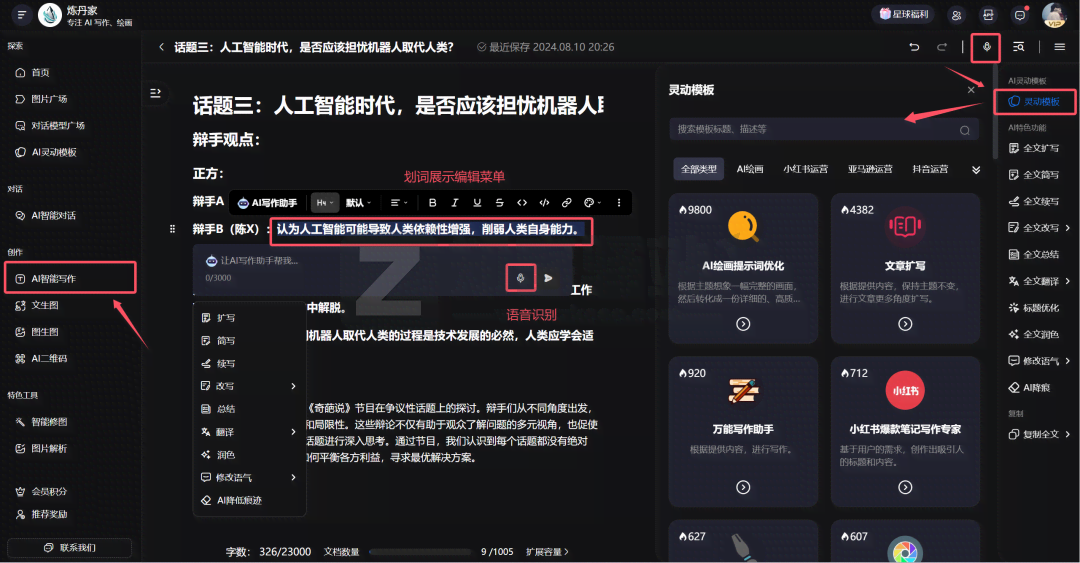
Task: Toggle underline formatting in floating toolbar
Action: click(477, 203)
